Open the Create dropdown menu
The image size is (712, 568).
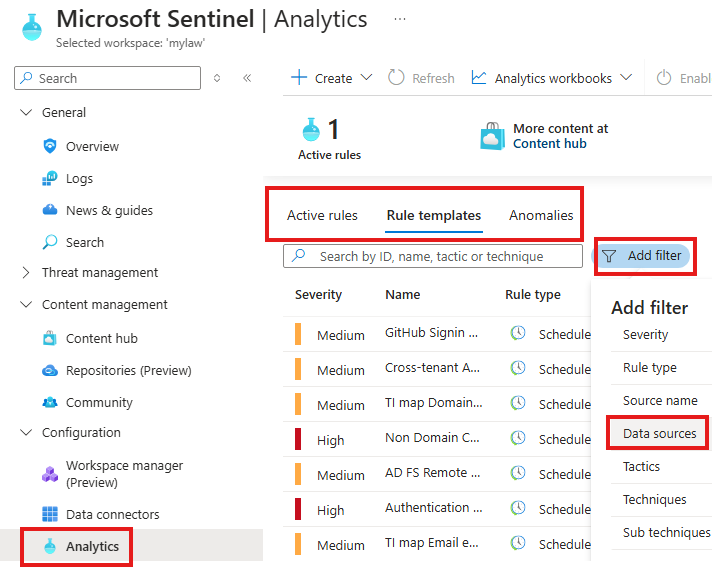coord(331,78)
